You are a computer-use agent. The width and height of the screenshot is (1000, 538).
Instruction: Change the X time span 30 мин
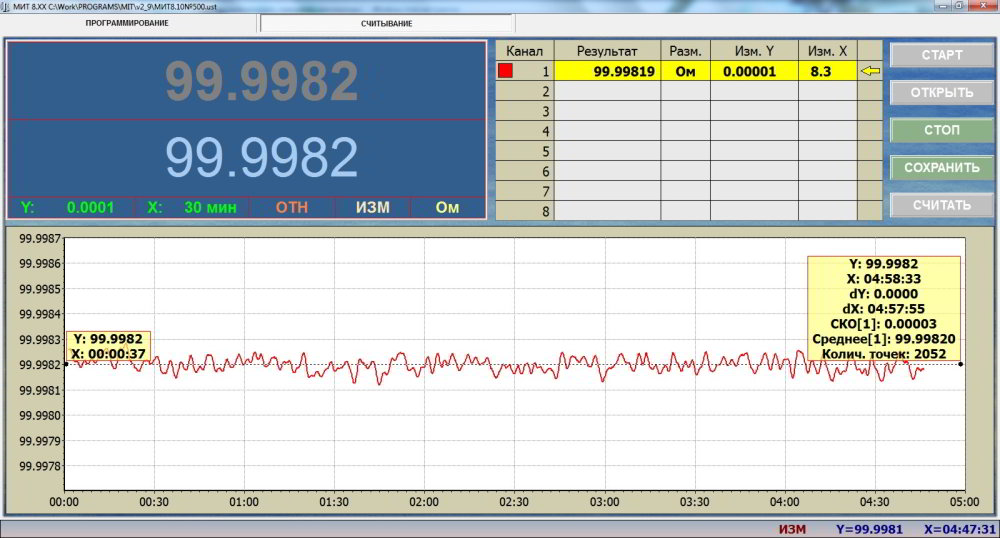tap(210, 208)
